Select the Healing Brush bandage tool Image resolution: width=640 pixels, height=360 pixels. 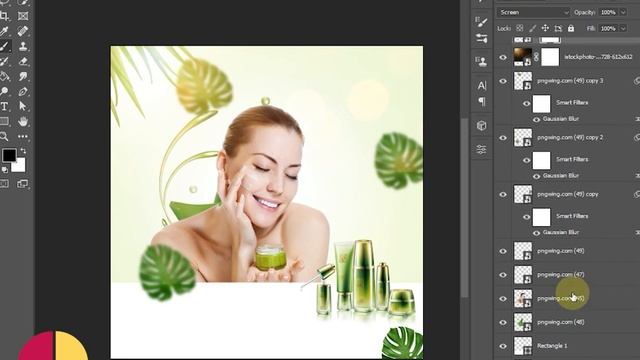(23, 31)
